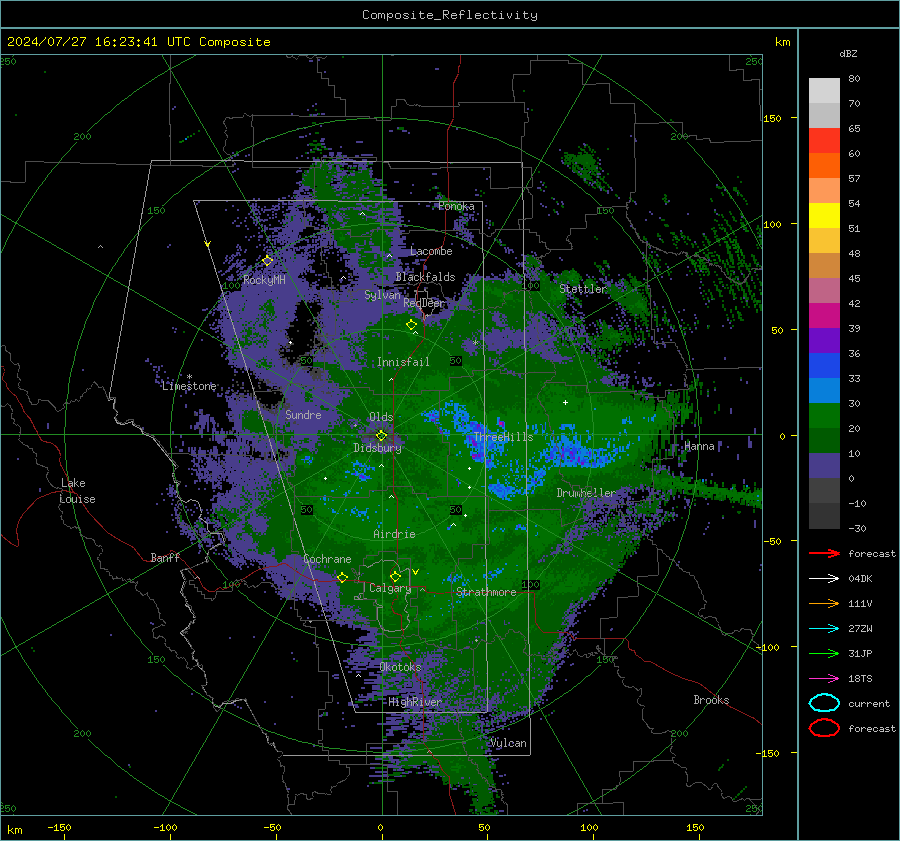Click the white 04DK arrow in the legend
Viewport: 900px width, 841px height.
[x=824, y=578]
